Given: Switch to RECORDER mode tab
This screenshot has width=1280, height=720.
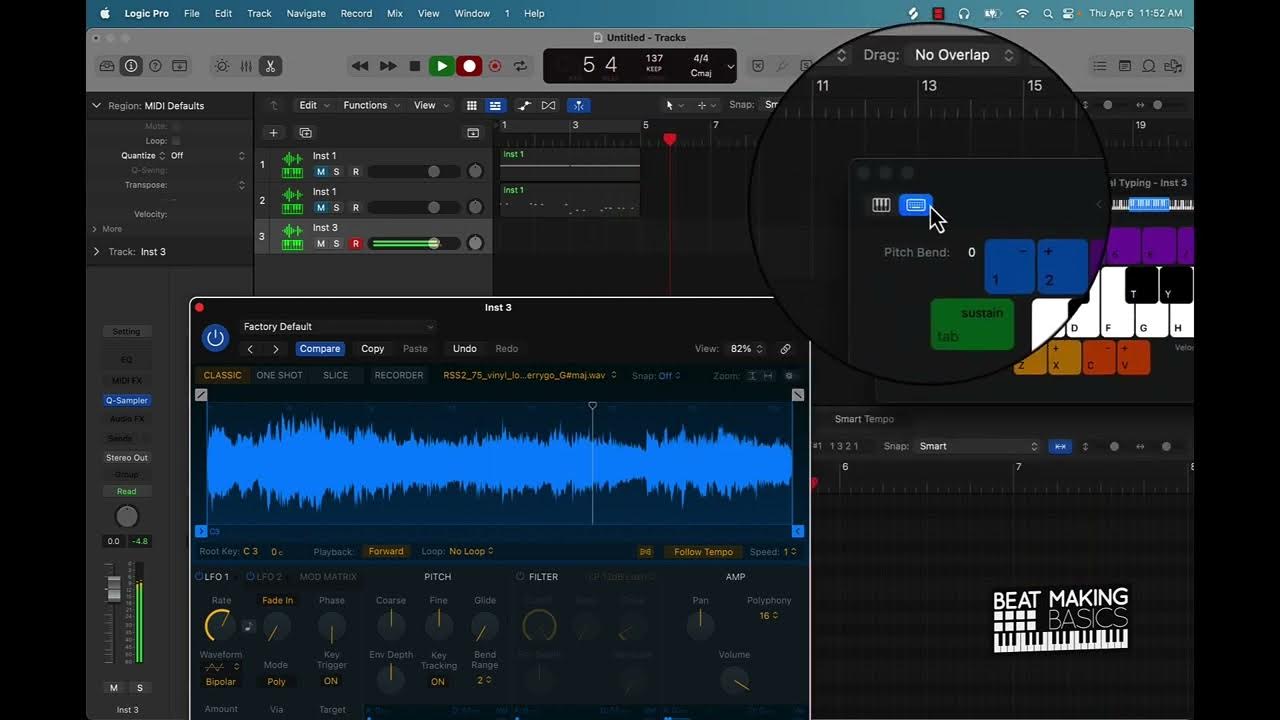Looking at the screenshot, I should pos(399,376).
